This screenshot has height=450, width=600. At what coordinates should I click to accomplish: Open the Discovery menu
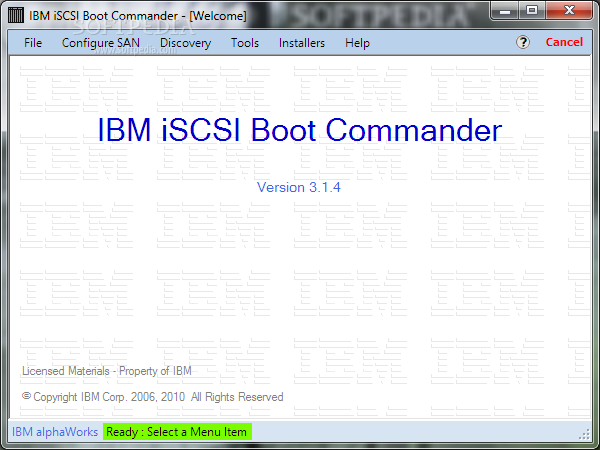pyautogui.click(x=185, y=43)
